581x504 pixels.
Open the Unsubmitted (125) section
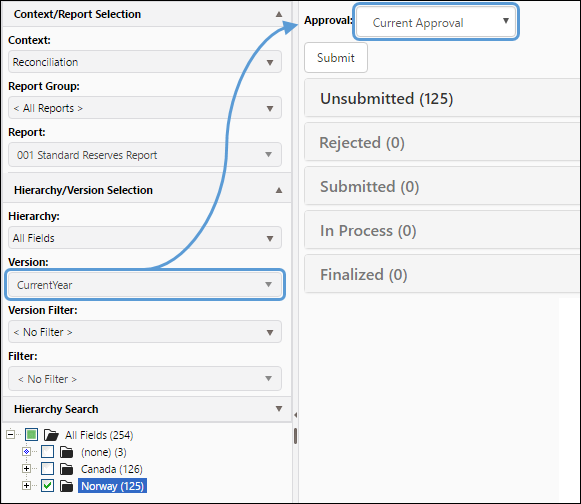(x=442, y=98)
